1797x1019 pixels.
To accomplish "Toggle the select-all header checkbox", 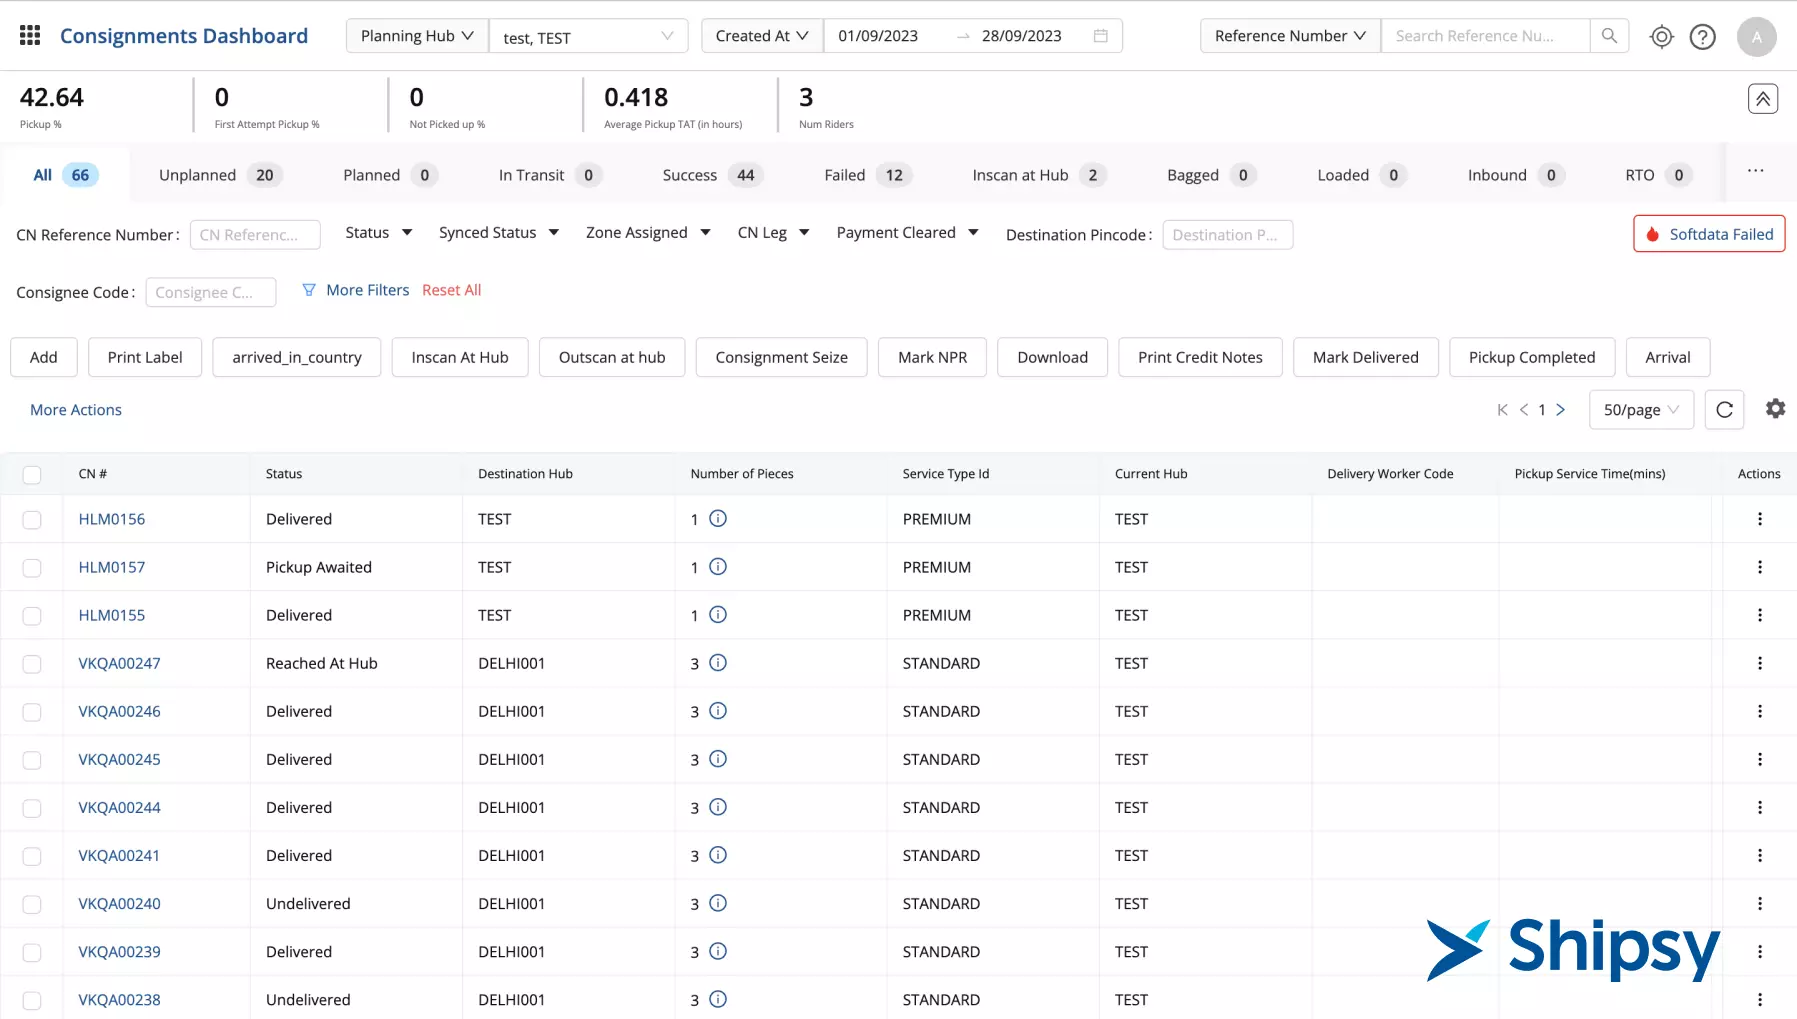I will pos(32,475).
